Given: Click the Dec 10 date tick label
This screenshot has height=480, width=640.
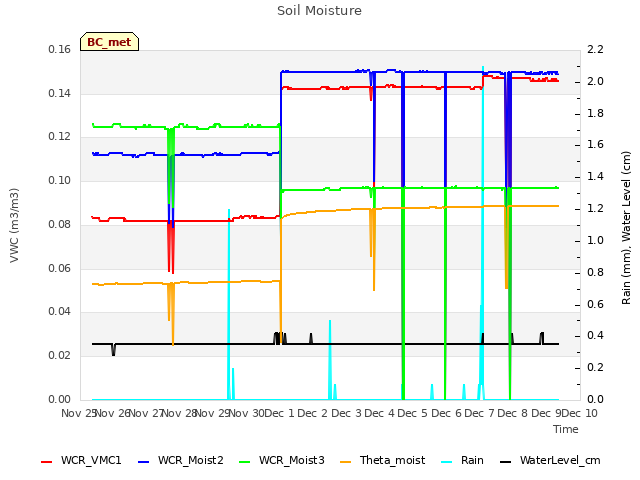Looking at the screenshot, I should [x=580, y=413].
